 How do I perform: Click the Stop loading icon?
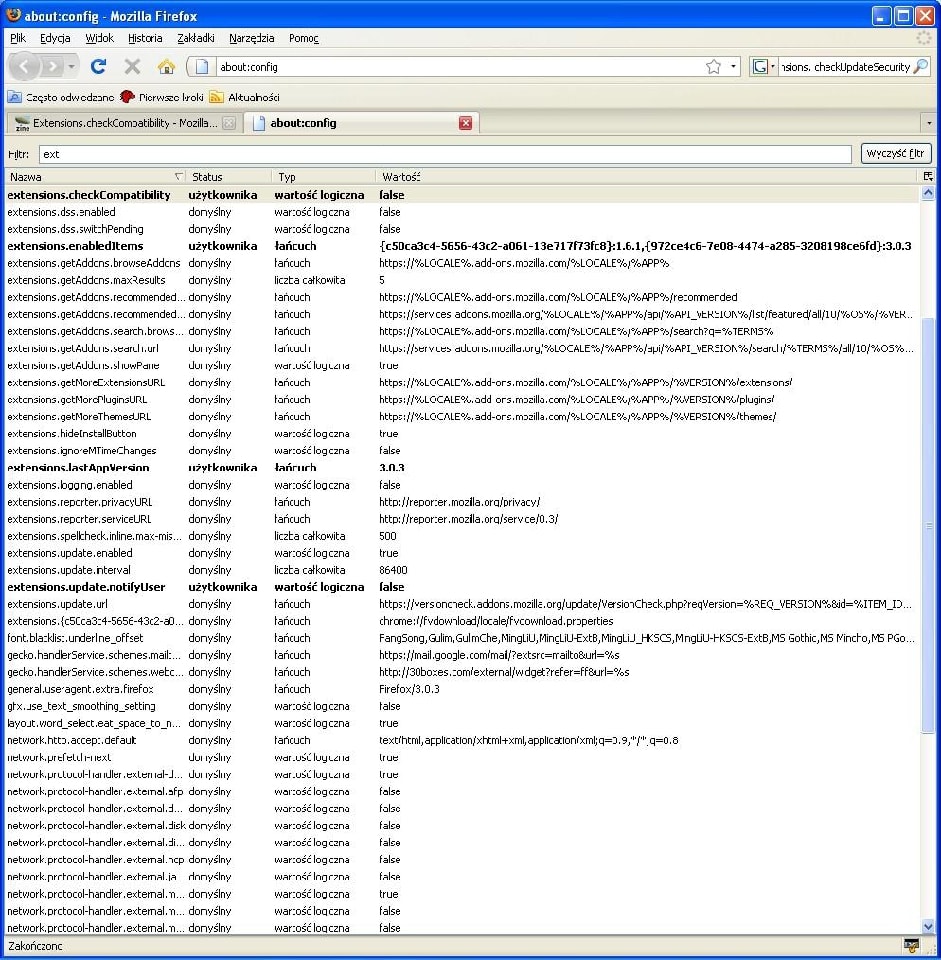click(x=132, y=67)
